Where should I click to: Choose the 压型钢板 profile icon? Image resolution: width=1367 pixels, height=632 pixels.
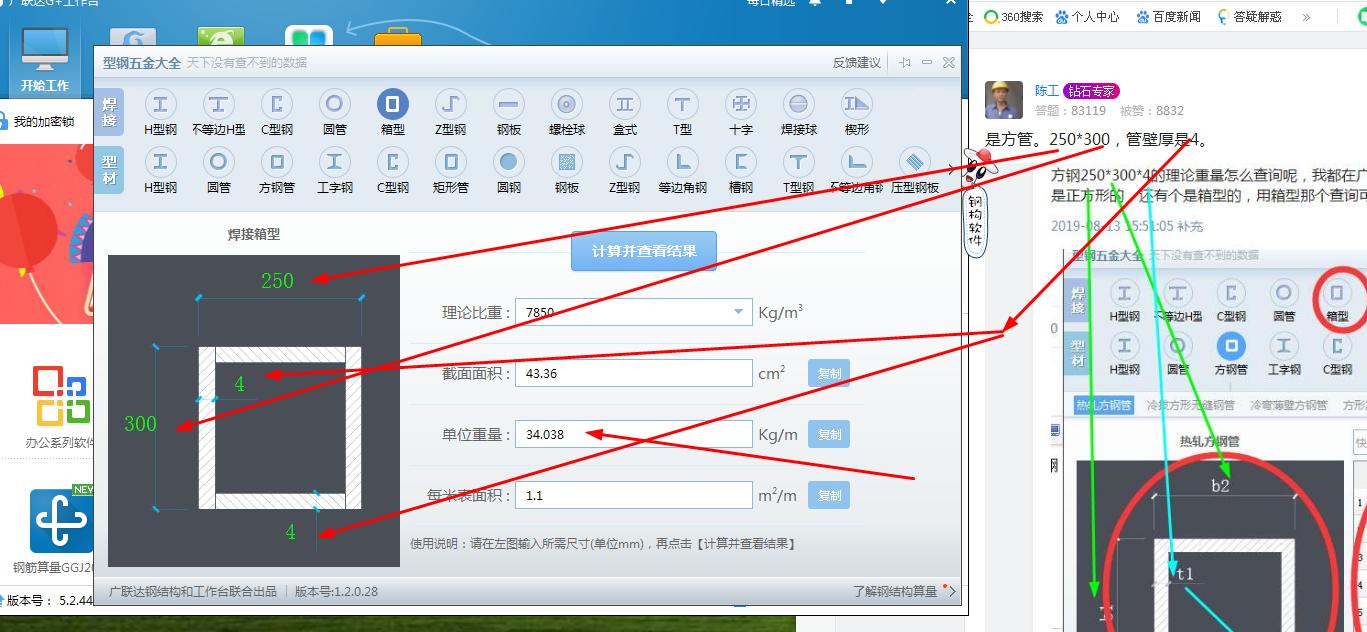click(914, 162)
